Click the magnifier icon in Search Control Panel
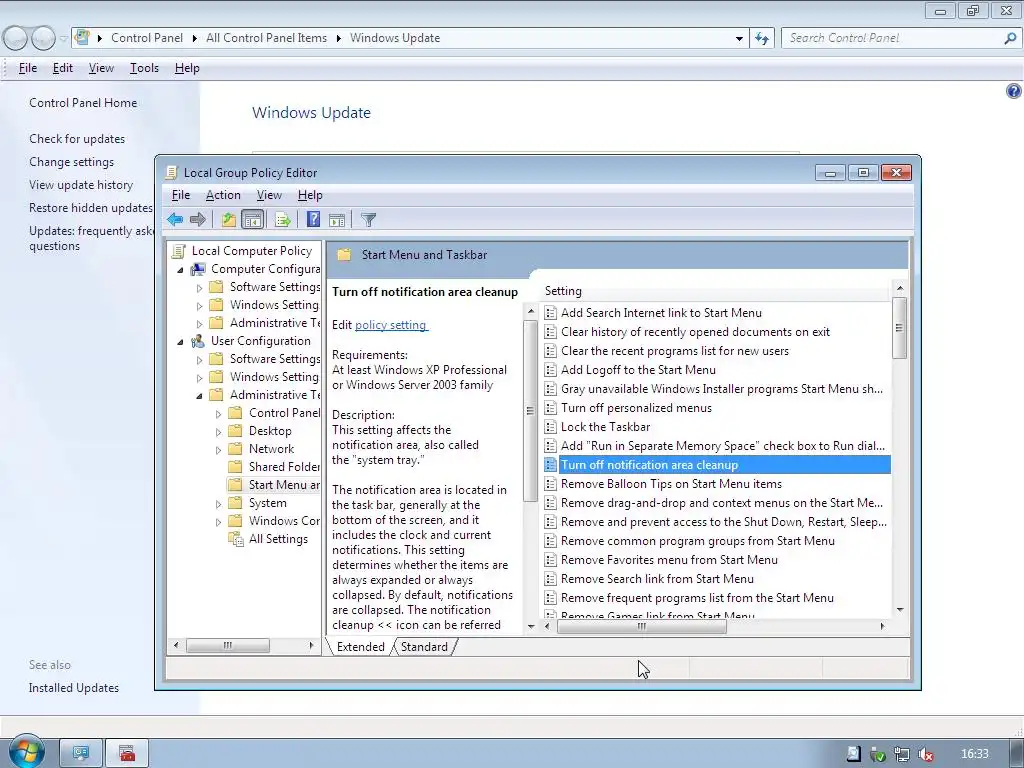The image size is (1024, 768). (1010, 38)
